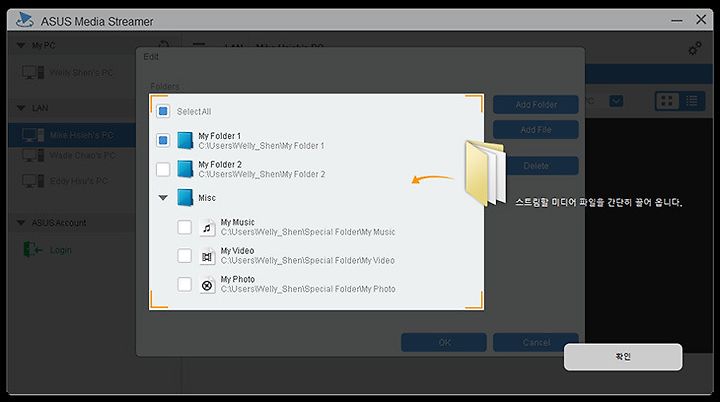Check the My Music checkbox
The image size is (720, 402).
point(185,227)
